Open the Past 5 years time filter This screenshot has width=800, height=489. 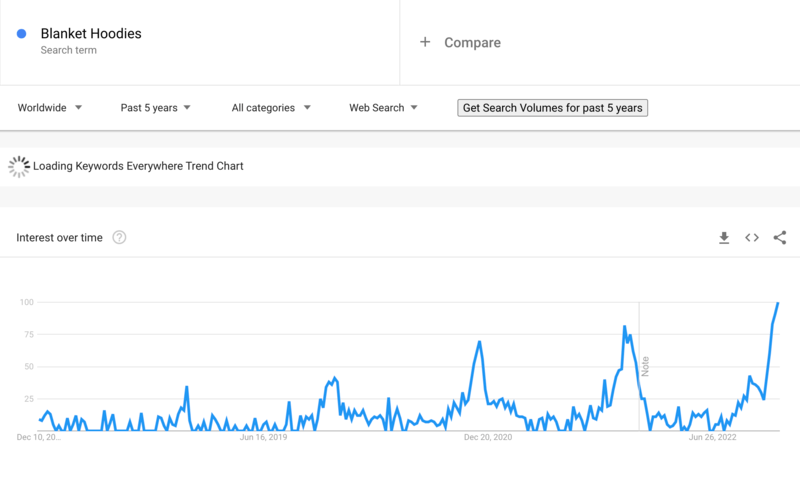click(155, 108)
